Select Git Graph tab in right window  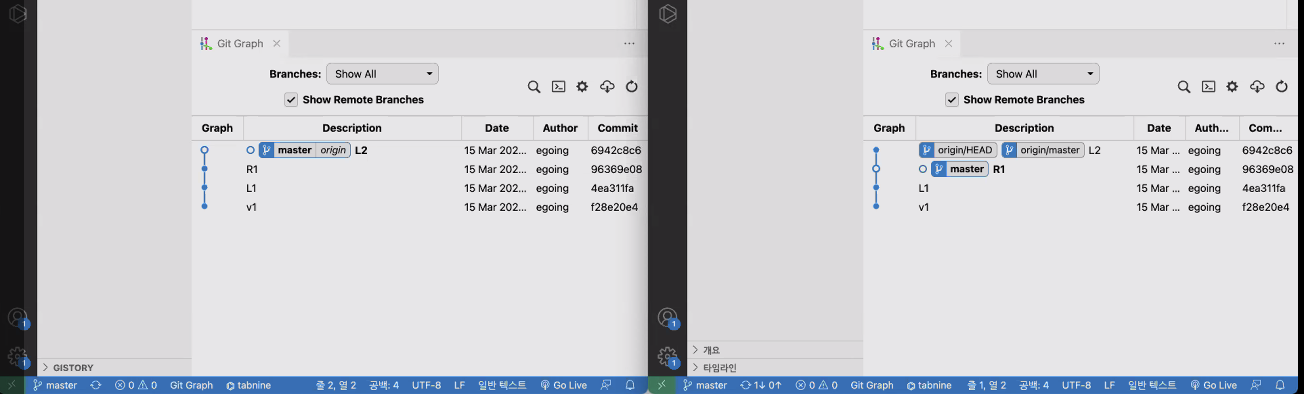(912, 44)
